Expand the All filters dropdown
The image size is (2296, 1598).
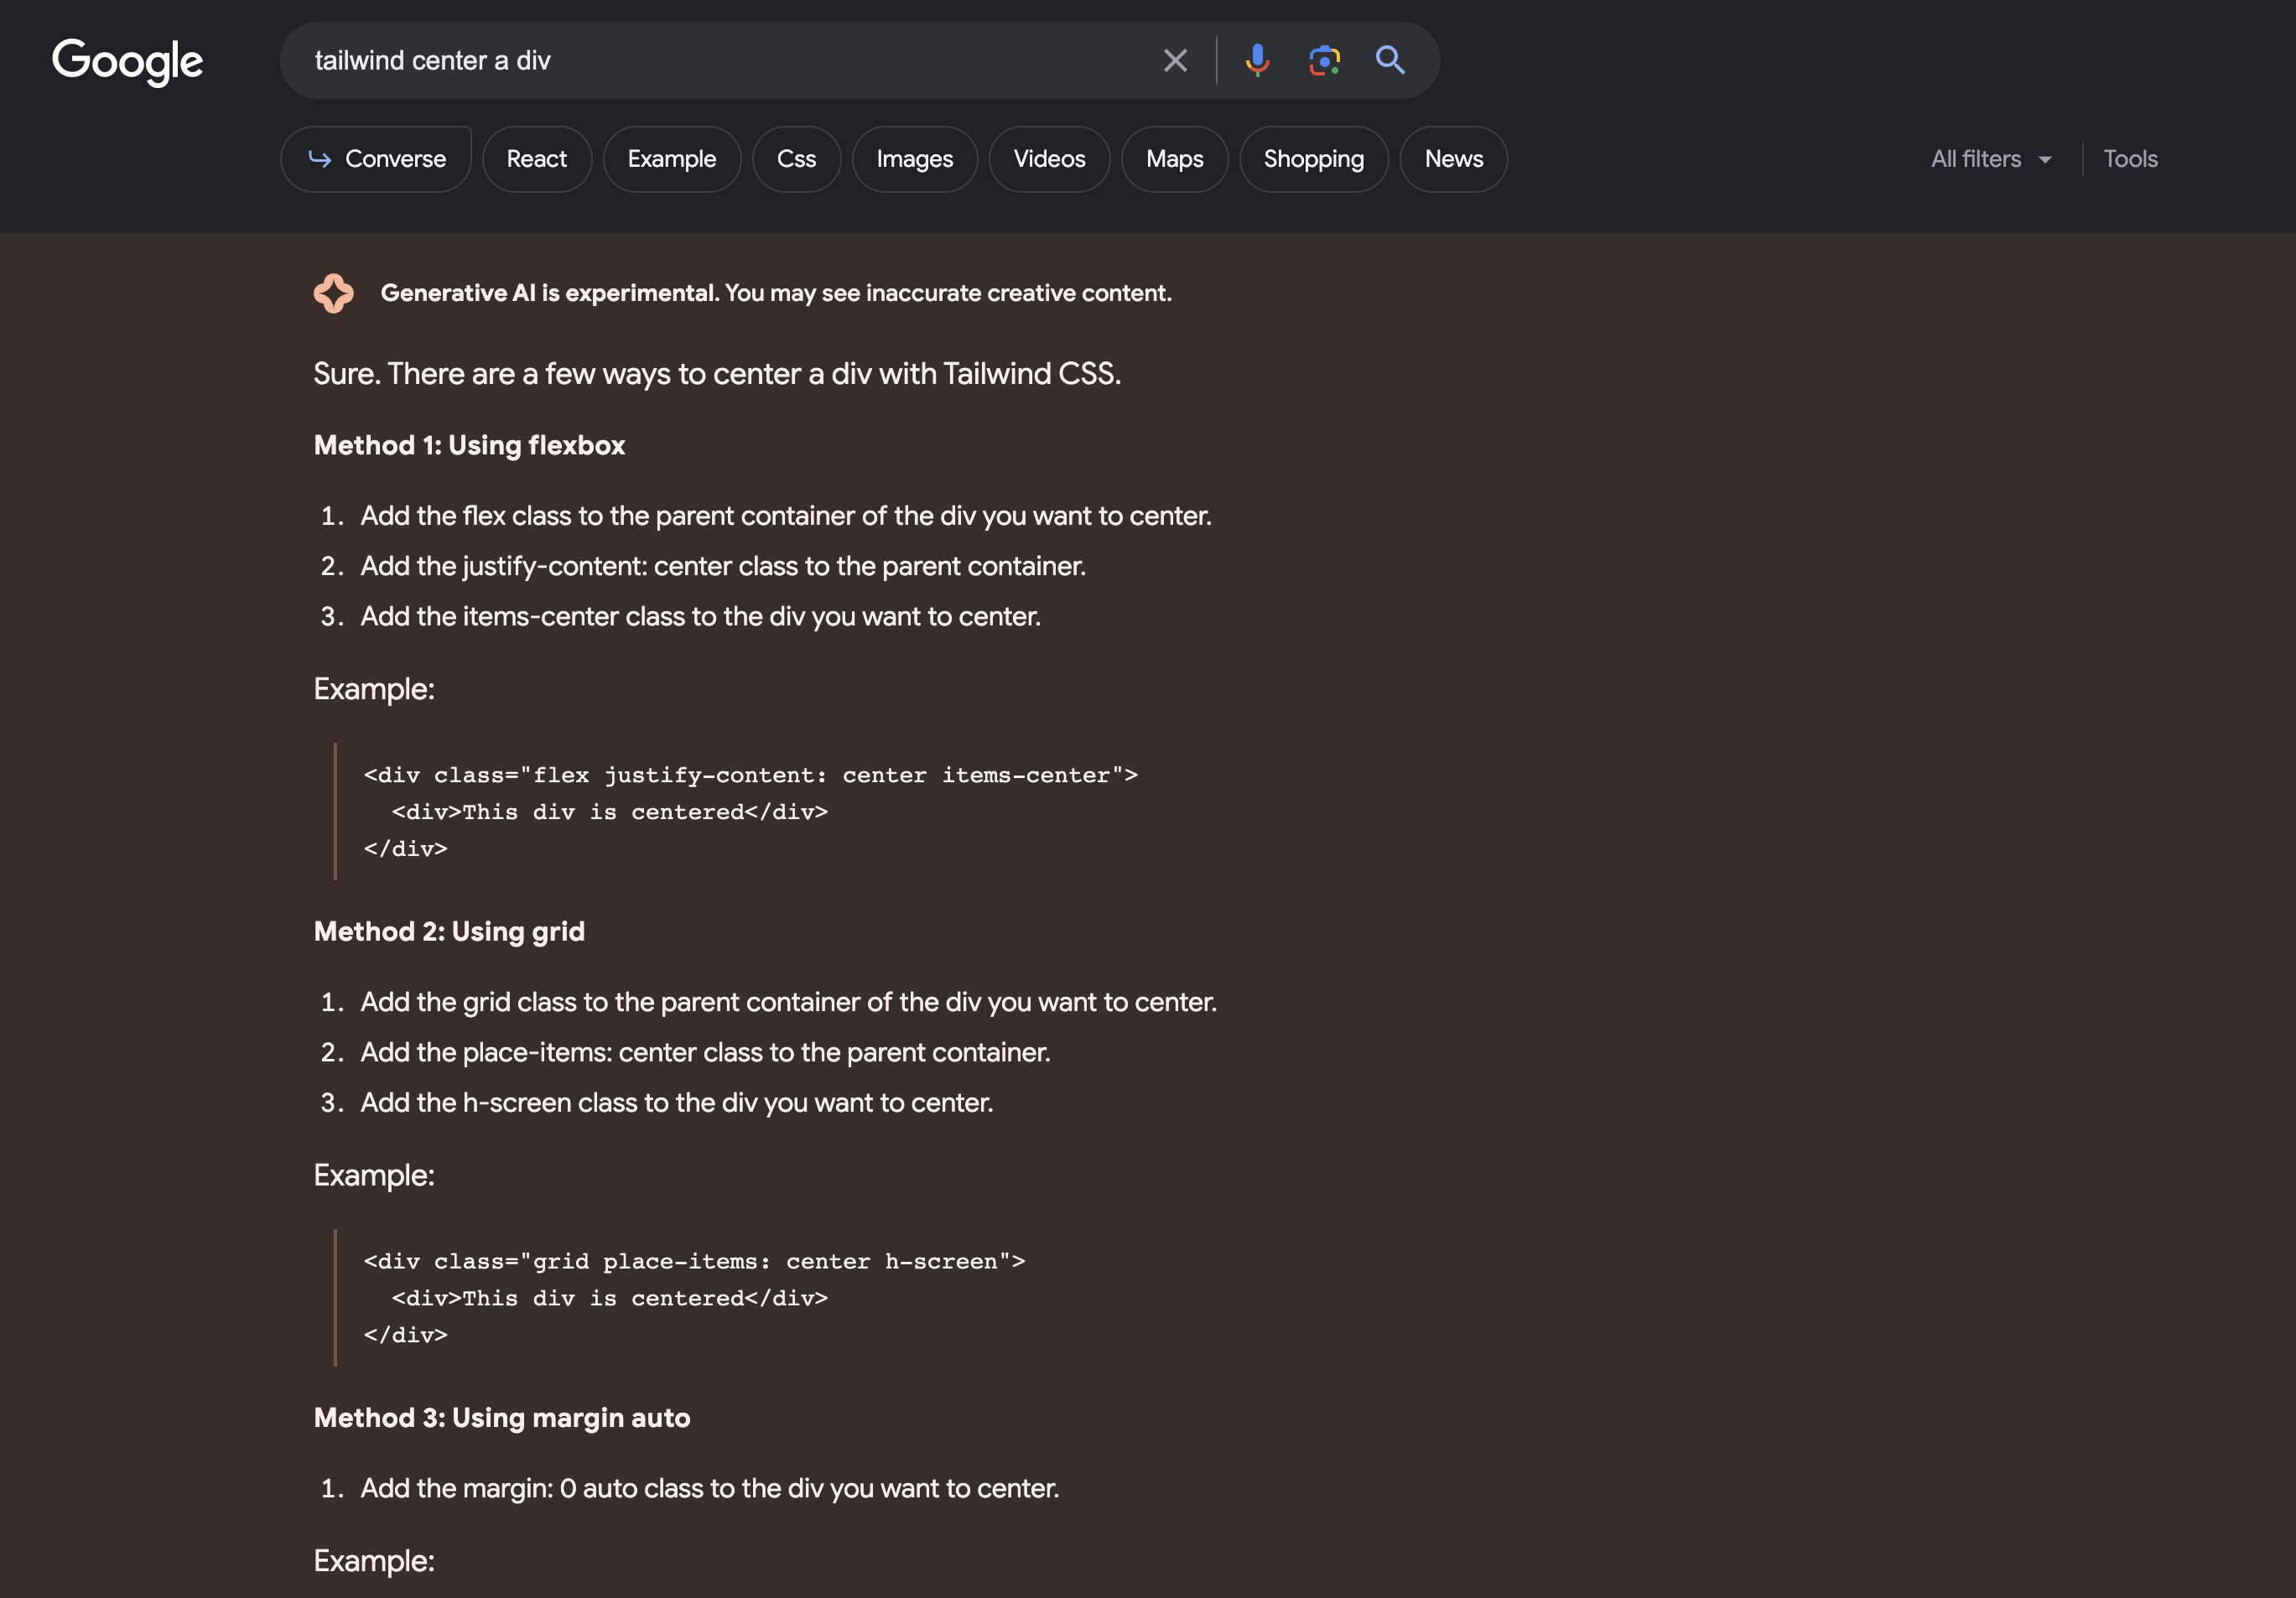click(1992, 159)
